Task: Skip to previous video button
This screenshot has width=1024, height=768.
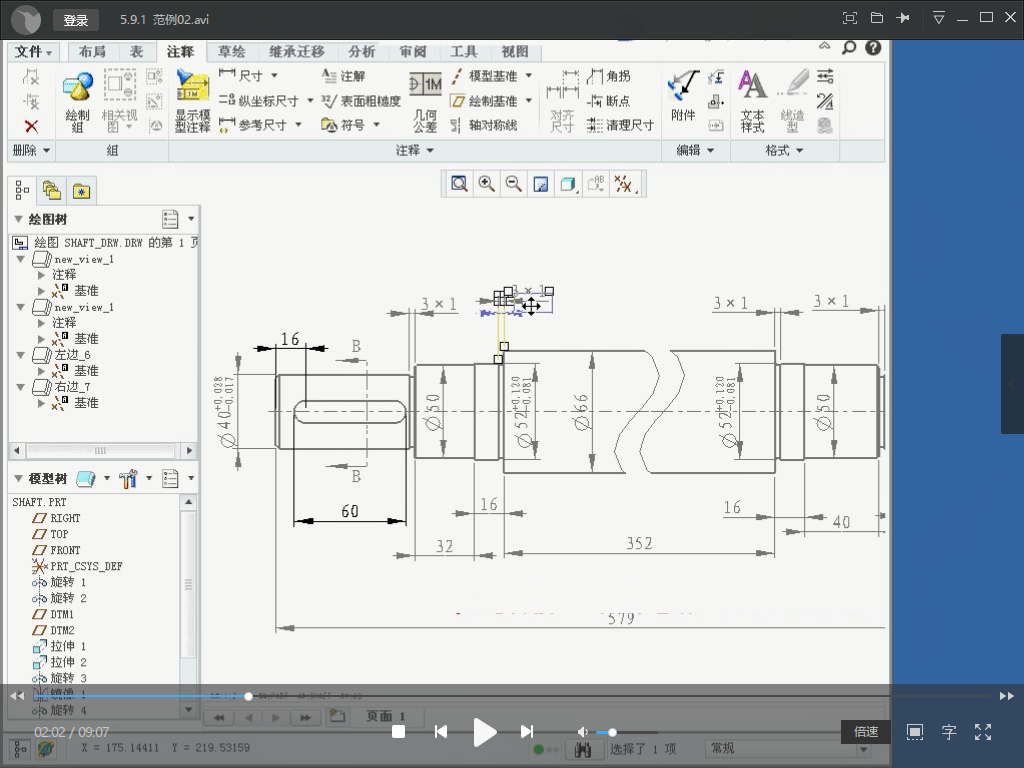Action: click(441, 732)
